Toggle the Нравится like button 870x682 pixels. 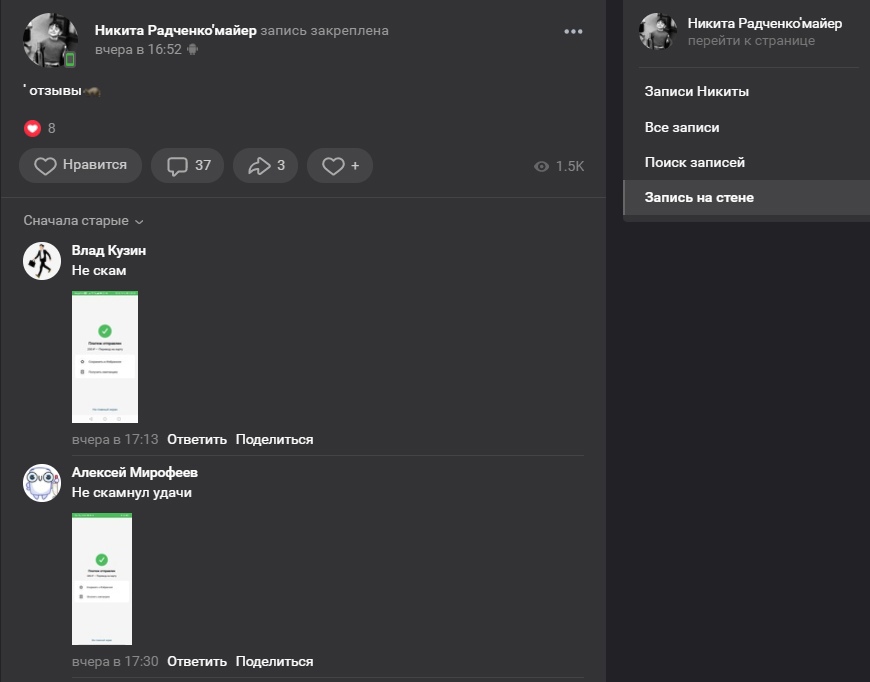point(80,166)
